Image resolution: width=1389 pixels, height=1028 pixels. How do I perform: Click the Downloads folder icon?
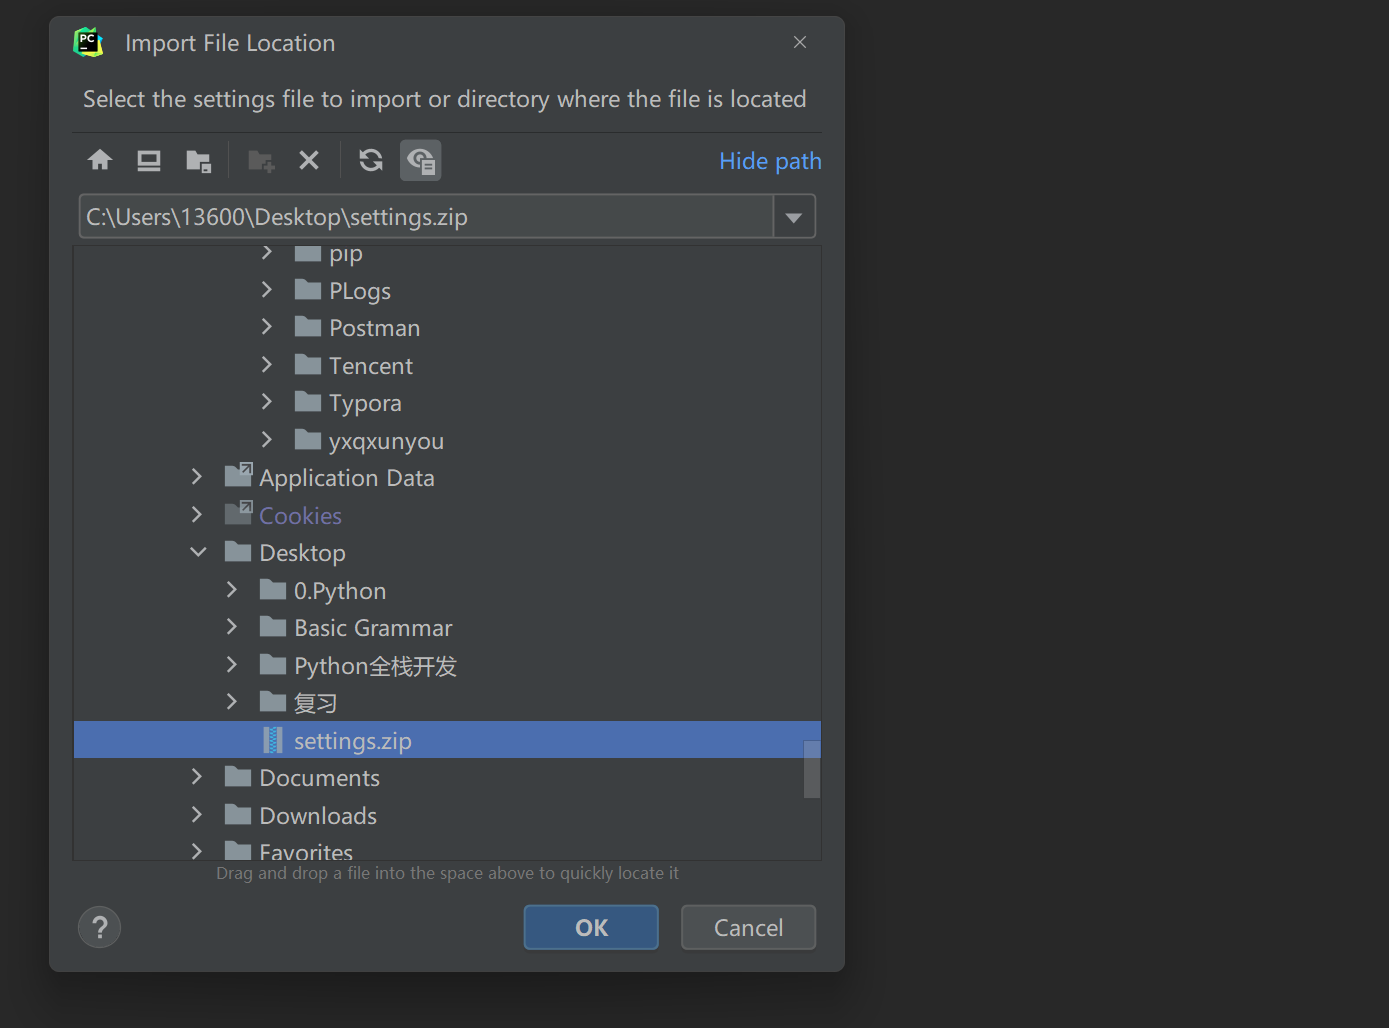[x=238, y=815]
